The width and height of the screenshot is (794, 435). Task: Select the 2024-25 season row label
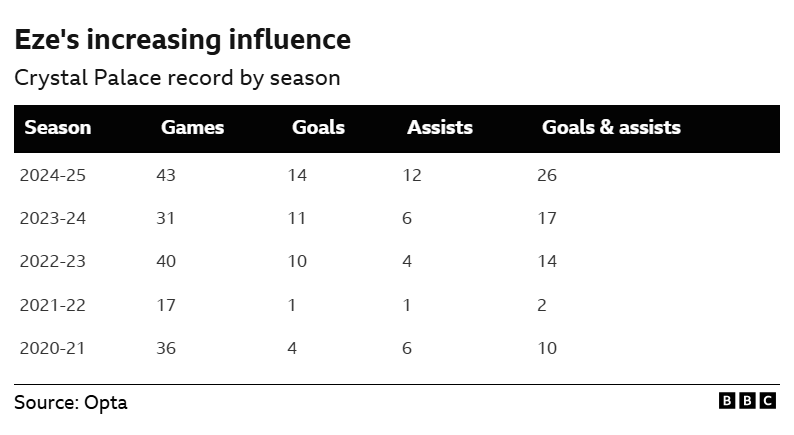53,175
